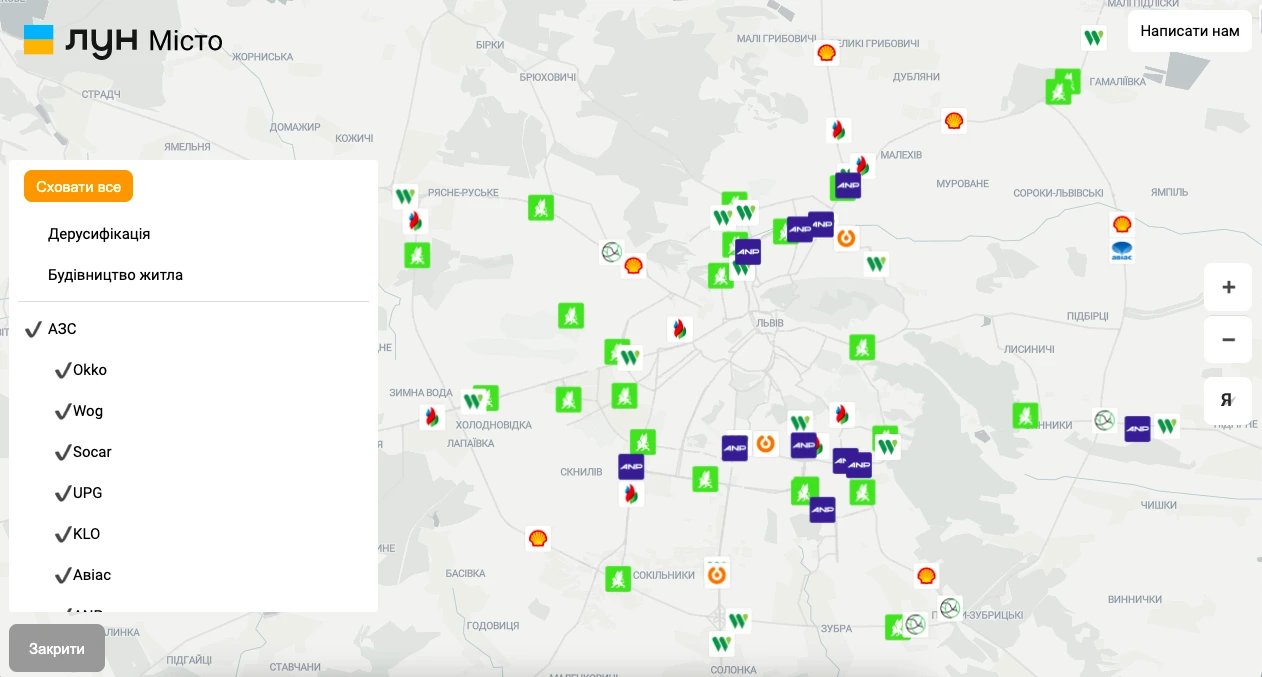Image resolution: width=1262 pixels, height=677 pixels.
Task: Uncheck the АЗС layer checkbox
Action: (x=34, y=329)
